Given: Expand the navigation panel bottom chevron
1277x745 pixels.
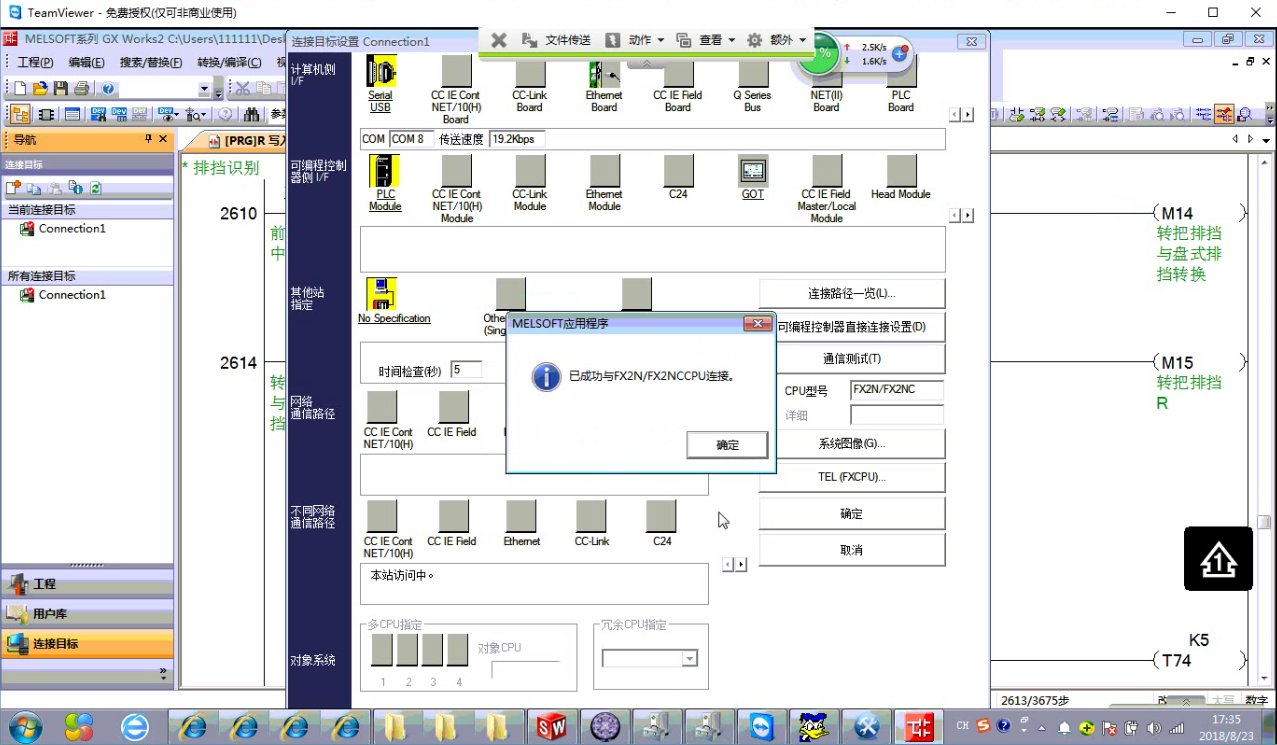Looking at the screenshot, I should click(163, 675).
